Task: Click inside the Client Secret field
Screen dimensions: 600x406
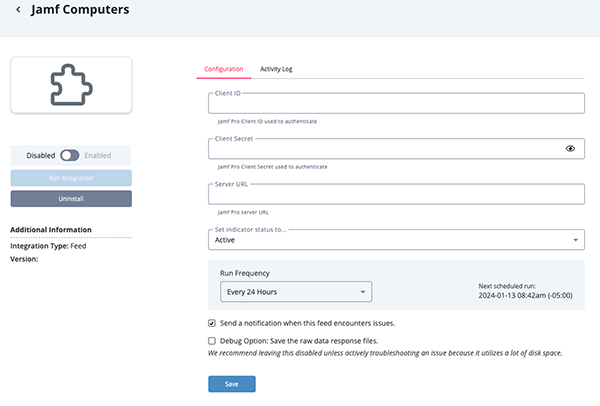Action: [385, 149]
